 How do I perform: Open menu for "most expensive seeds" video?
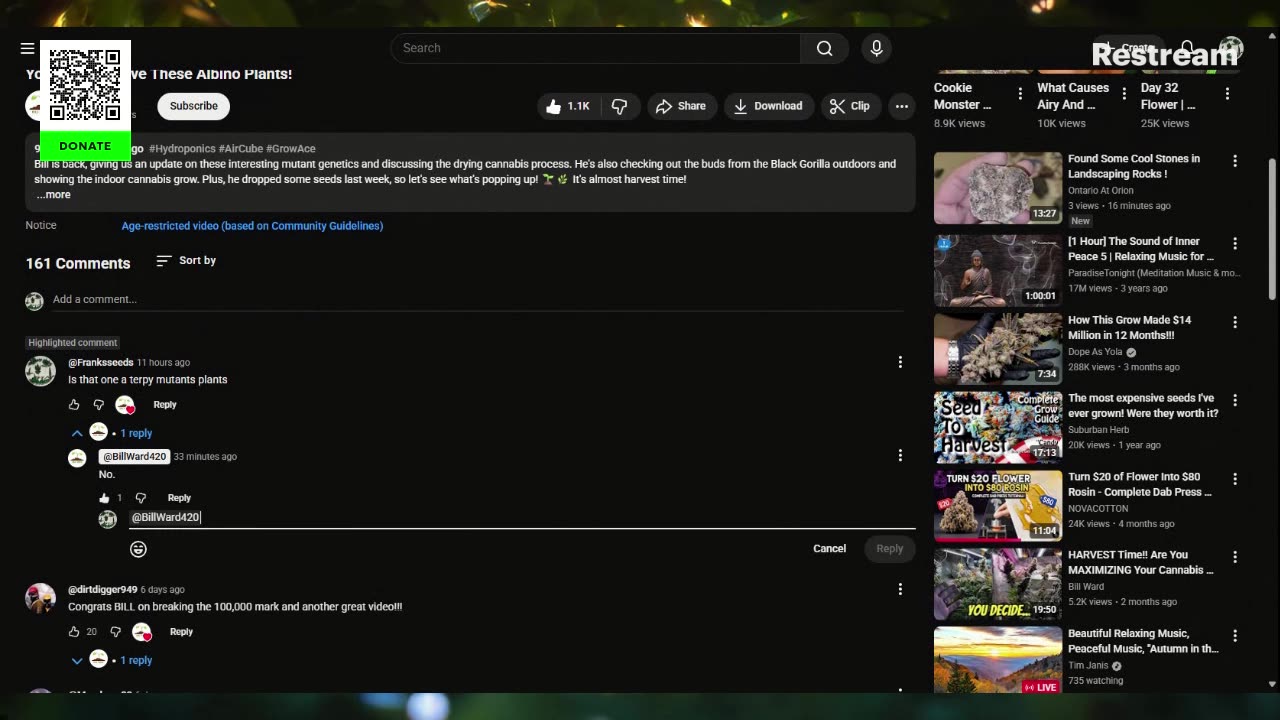point(1235,400)
